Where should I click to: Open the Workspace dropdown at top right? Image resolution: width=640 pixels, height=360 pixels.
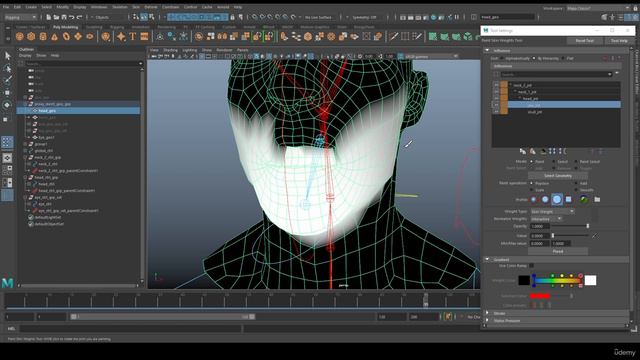(x=598, y=8)
